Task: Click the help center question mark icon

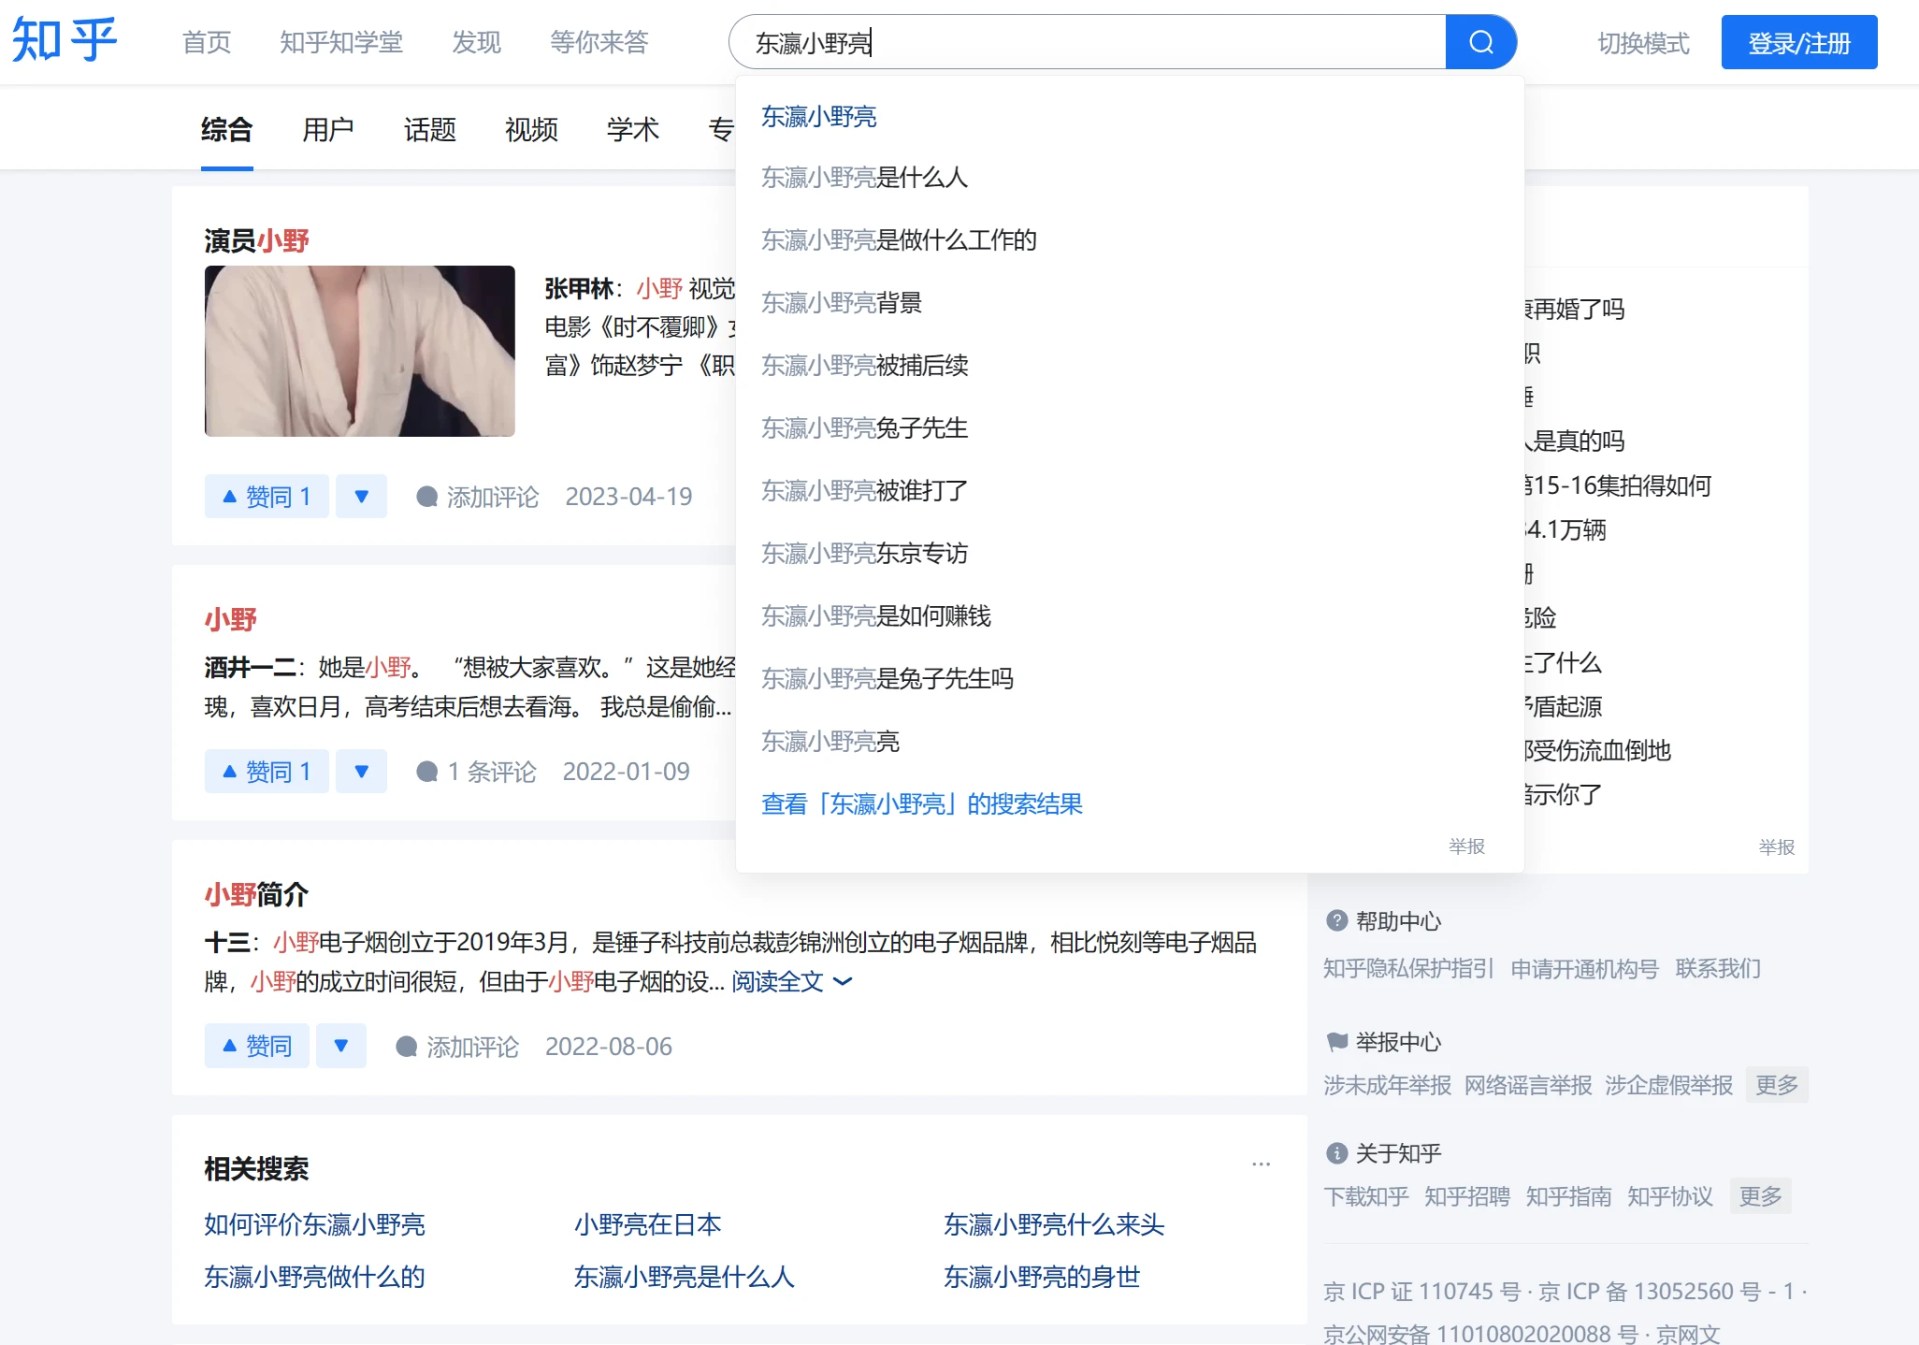Action: pyautogui.click(x=1337, y=921)
